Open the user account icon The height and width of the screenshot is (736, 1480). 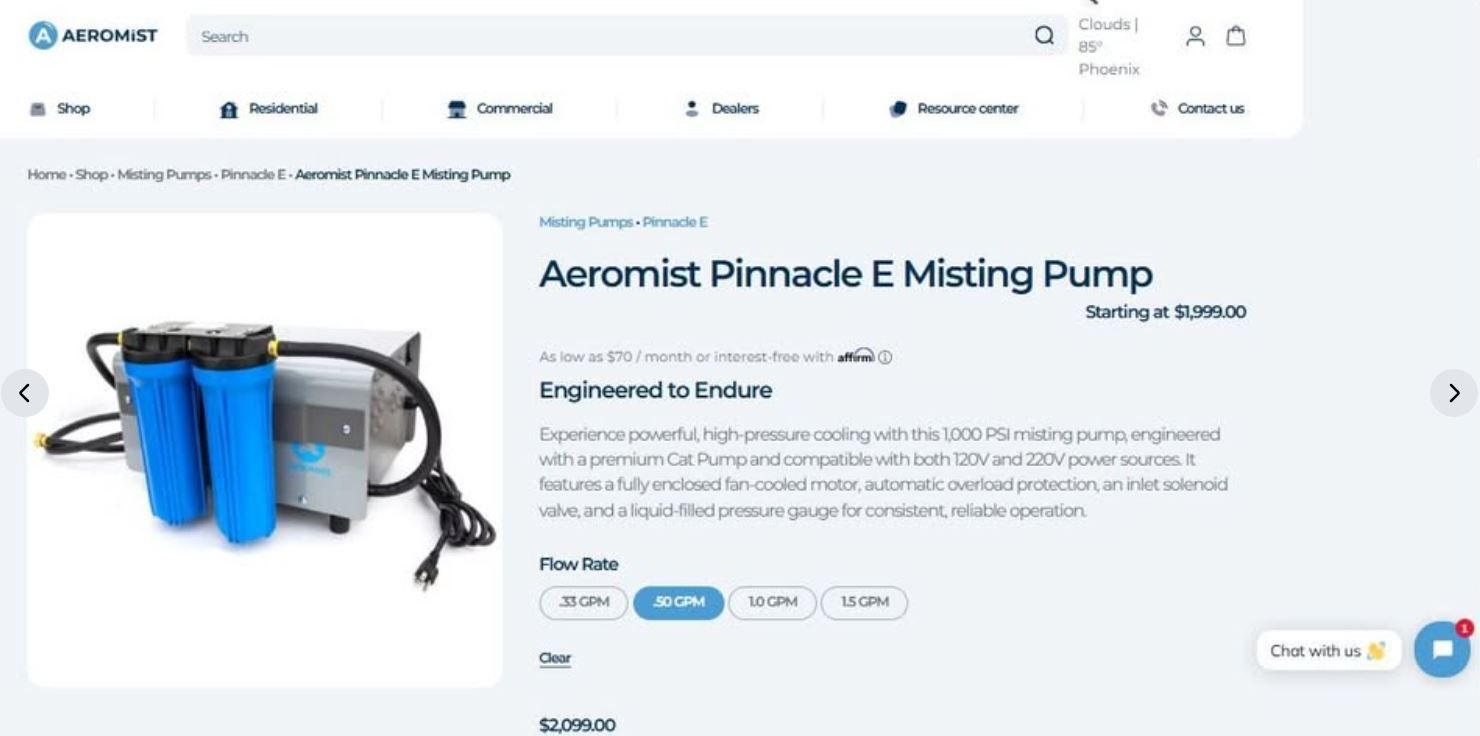(x=1194, y=36)
